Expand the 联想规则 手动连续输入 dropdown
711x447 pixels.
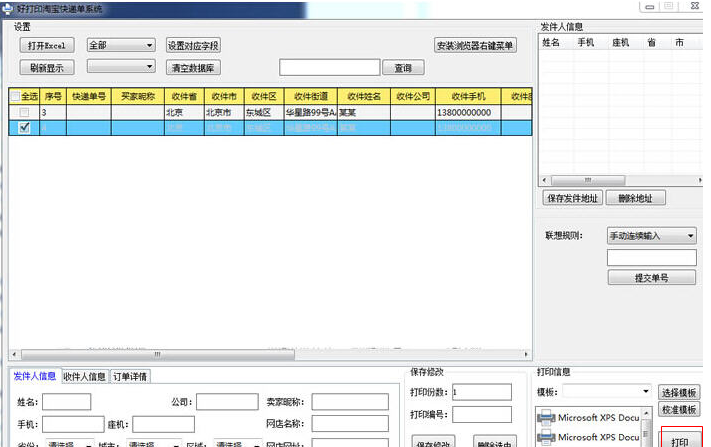(651, 236)
